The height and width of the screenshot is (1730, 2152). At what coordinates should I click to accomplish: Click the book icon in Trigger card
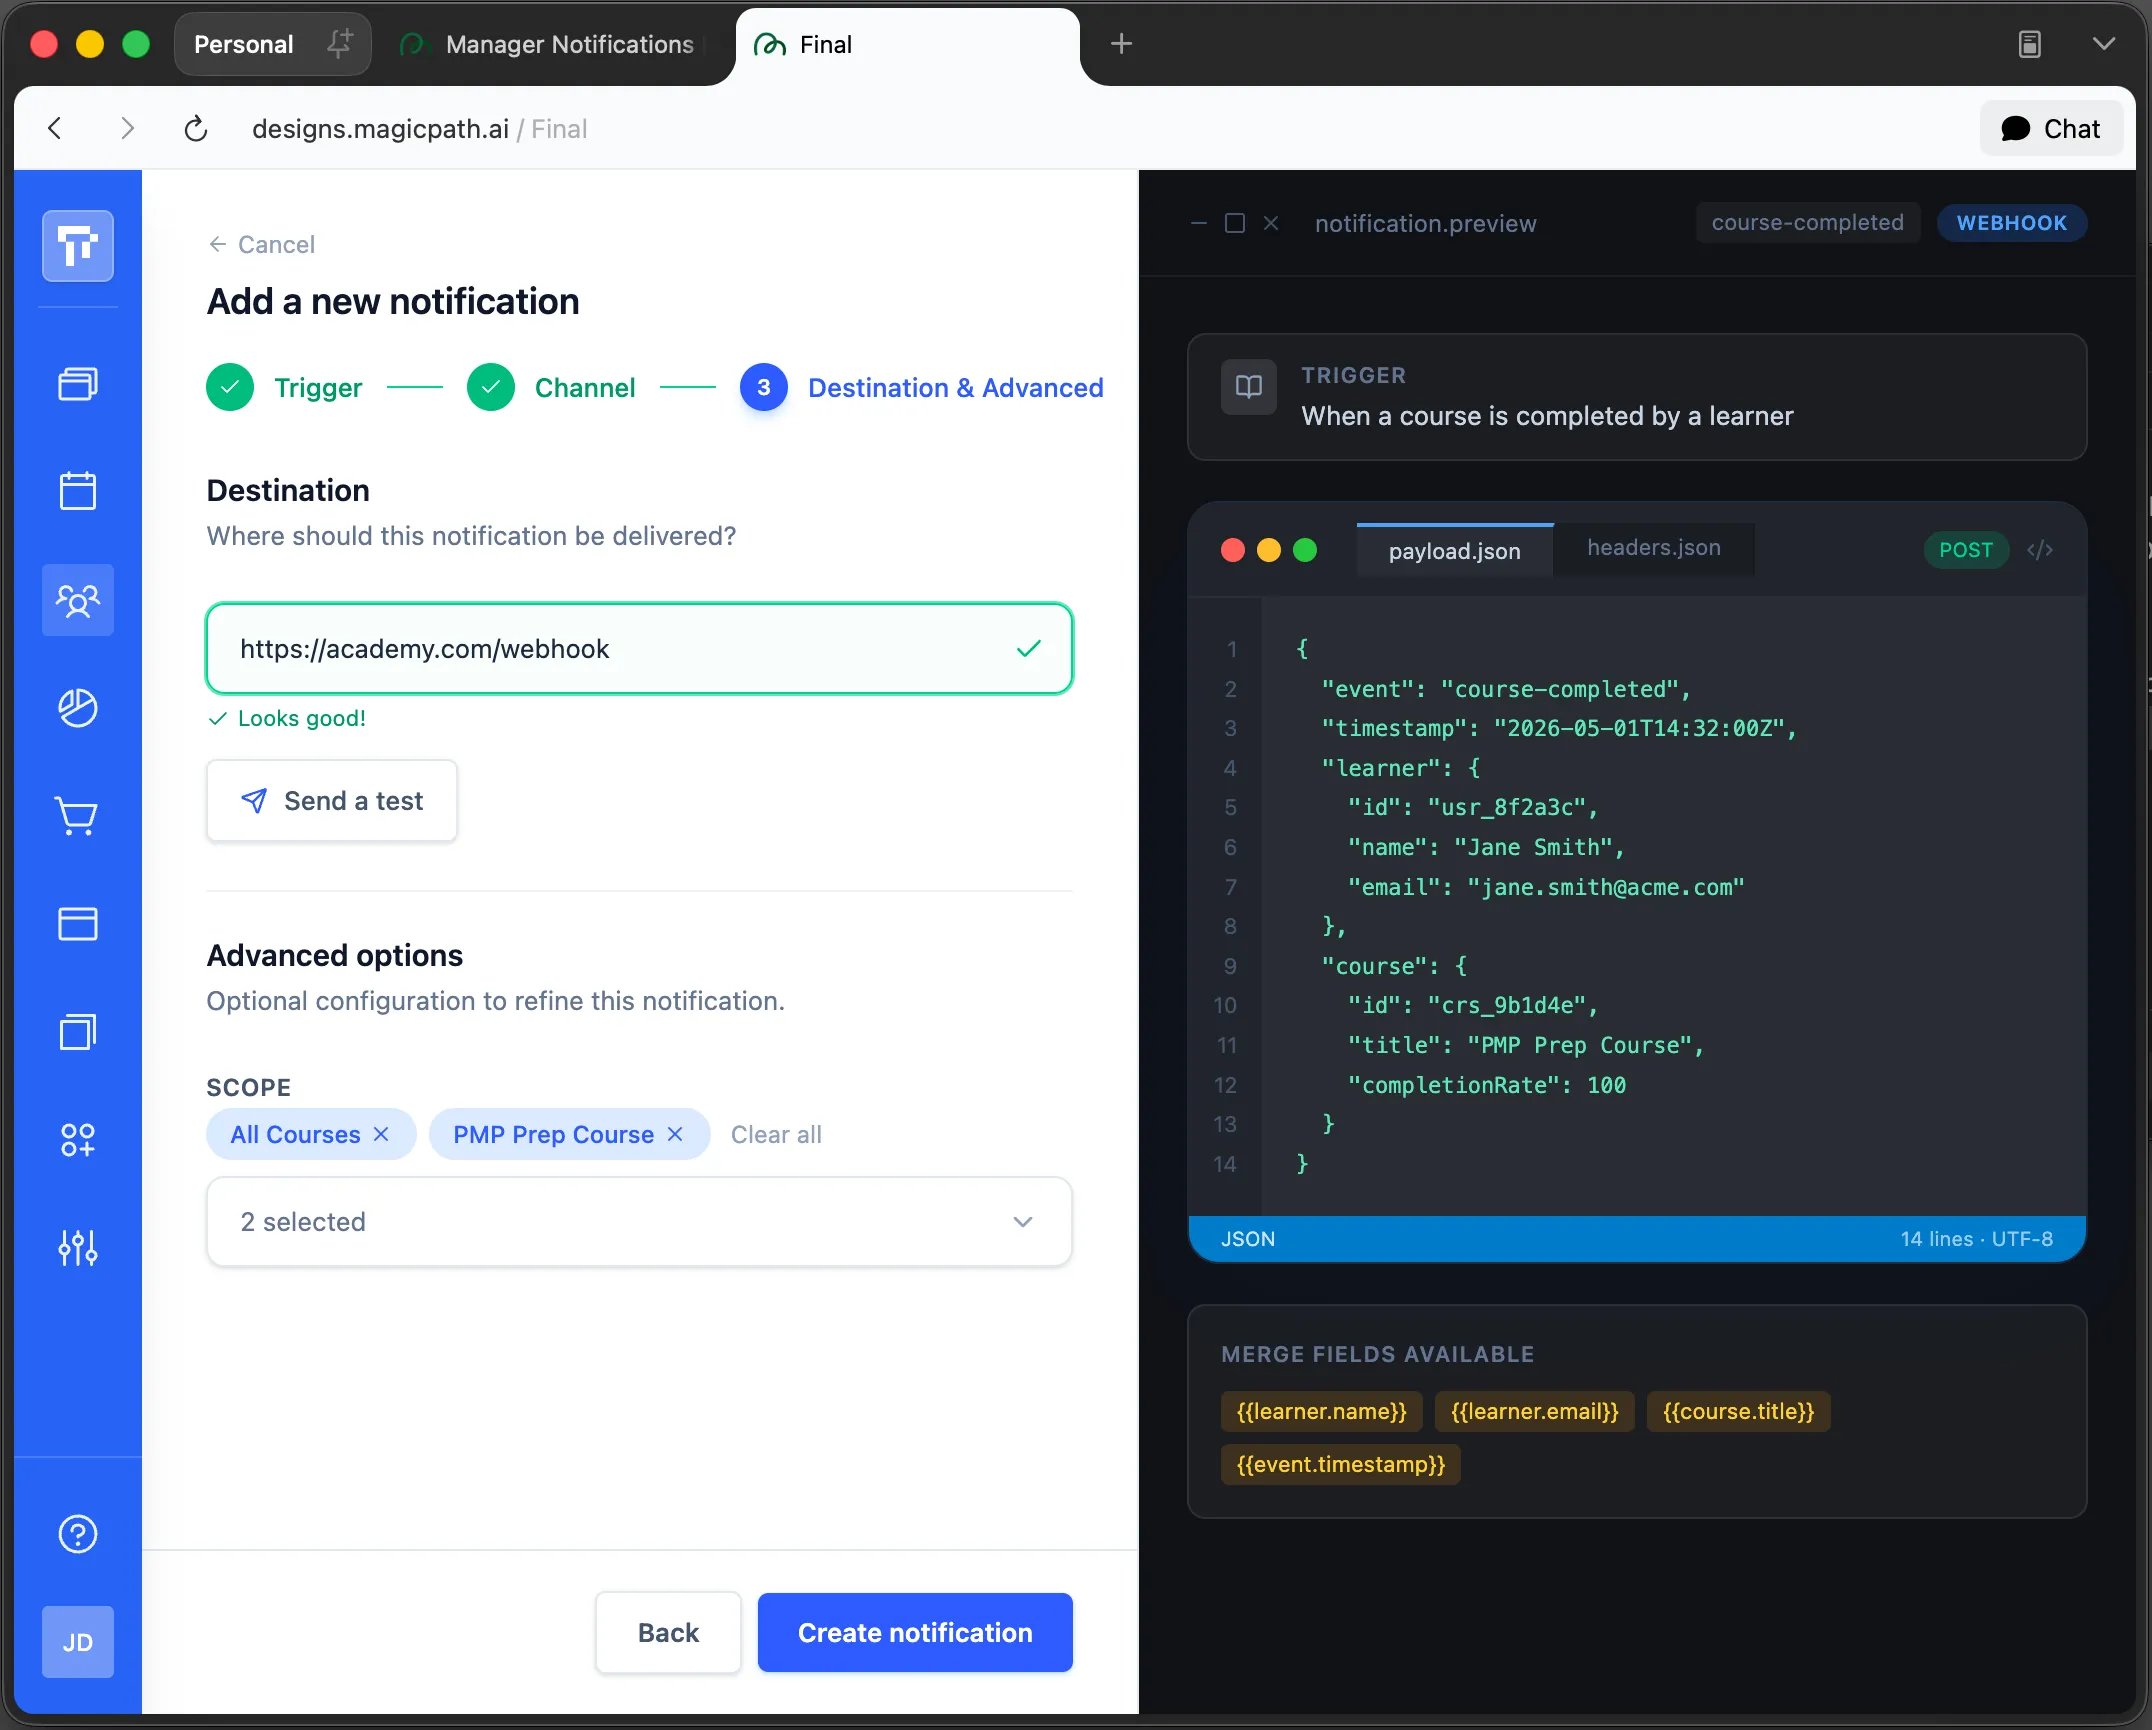click(1249, 387)
